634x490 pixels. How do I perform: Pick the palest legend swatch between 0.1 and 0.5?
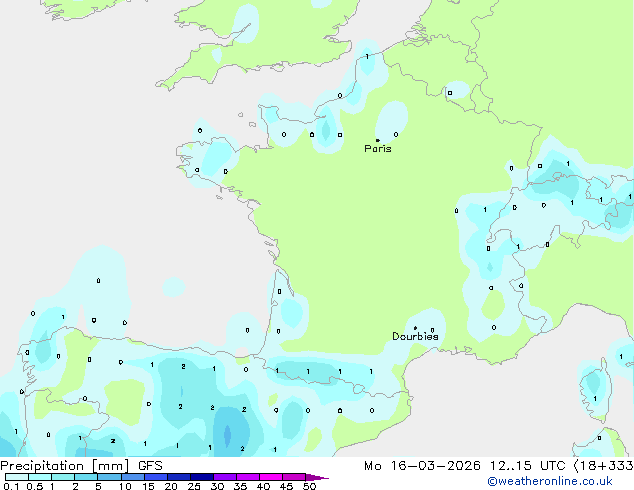pyautogui.click(x=17, y=477)
